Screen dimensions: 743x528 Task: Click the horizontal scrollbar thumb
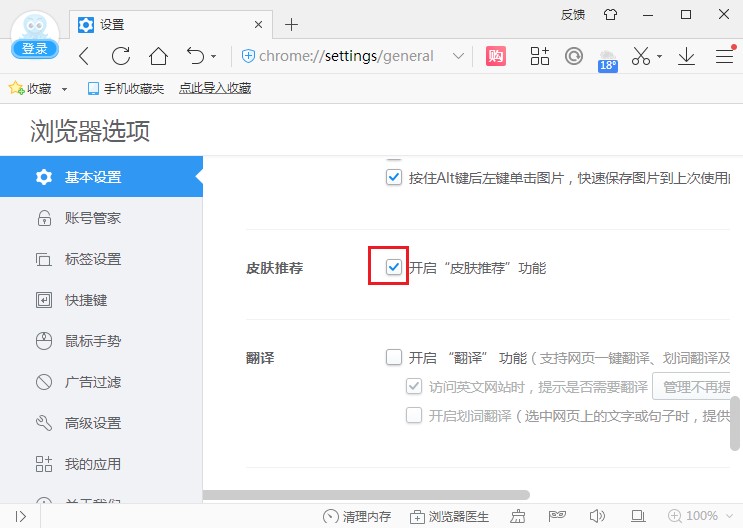click(x=366, y=495)
